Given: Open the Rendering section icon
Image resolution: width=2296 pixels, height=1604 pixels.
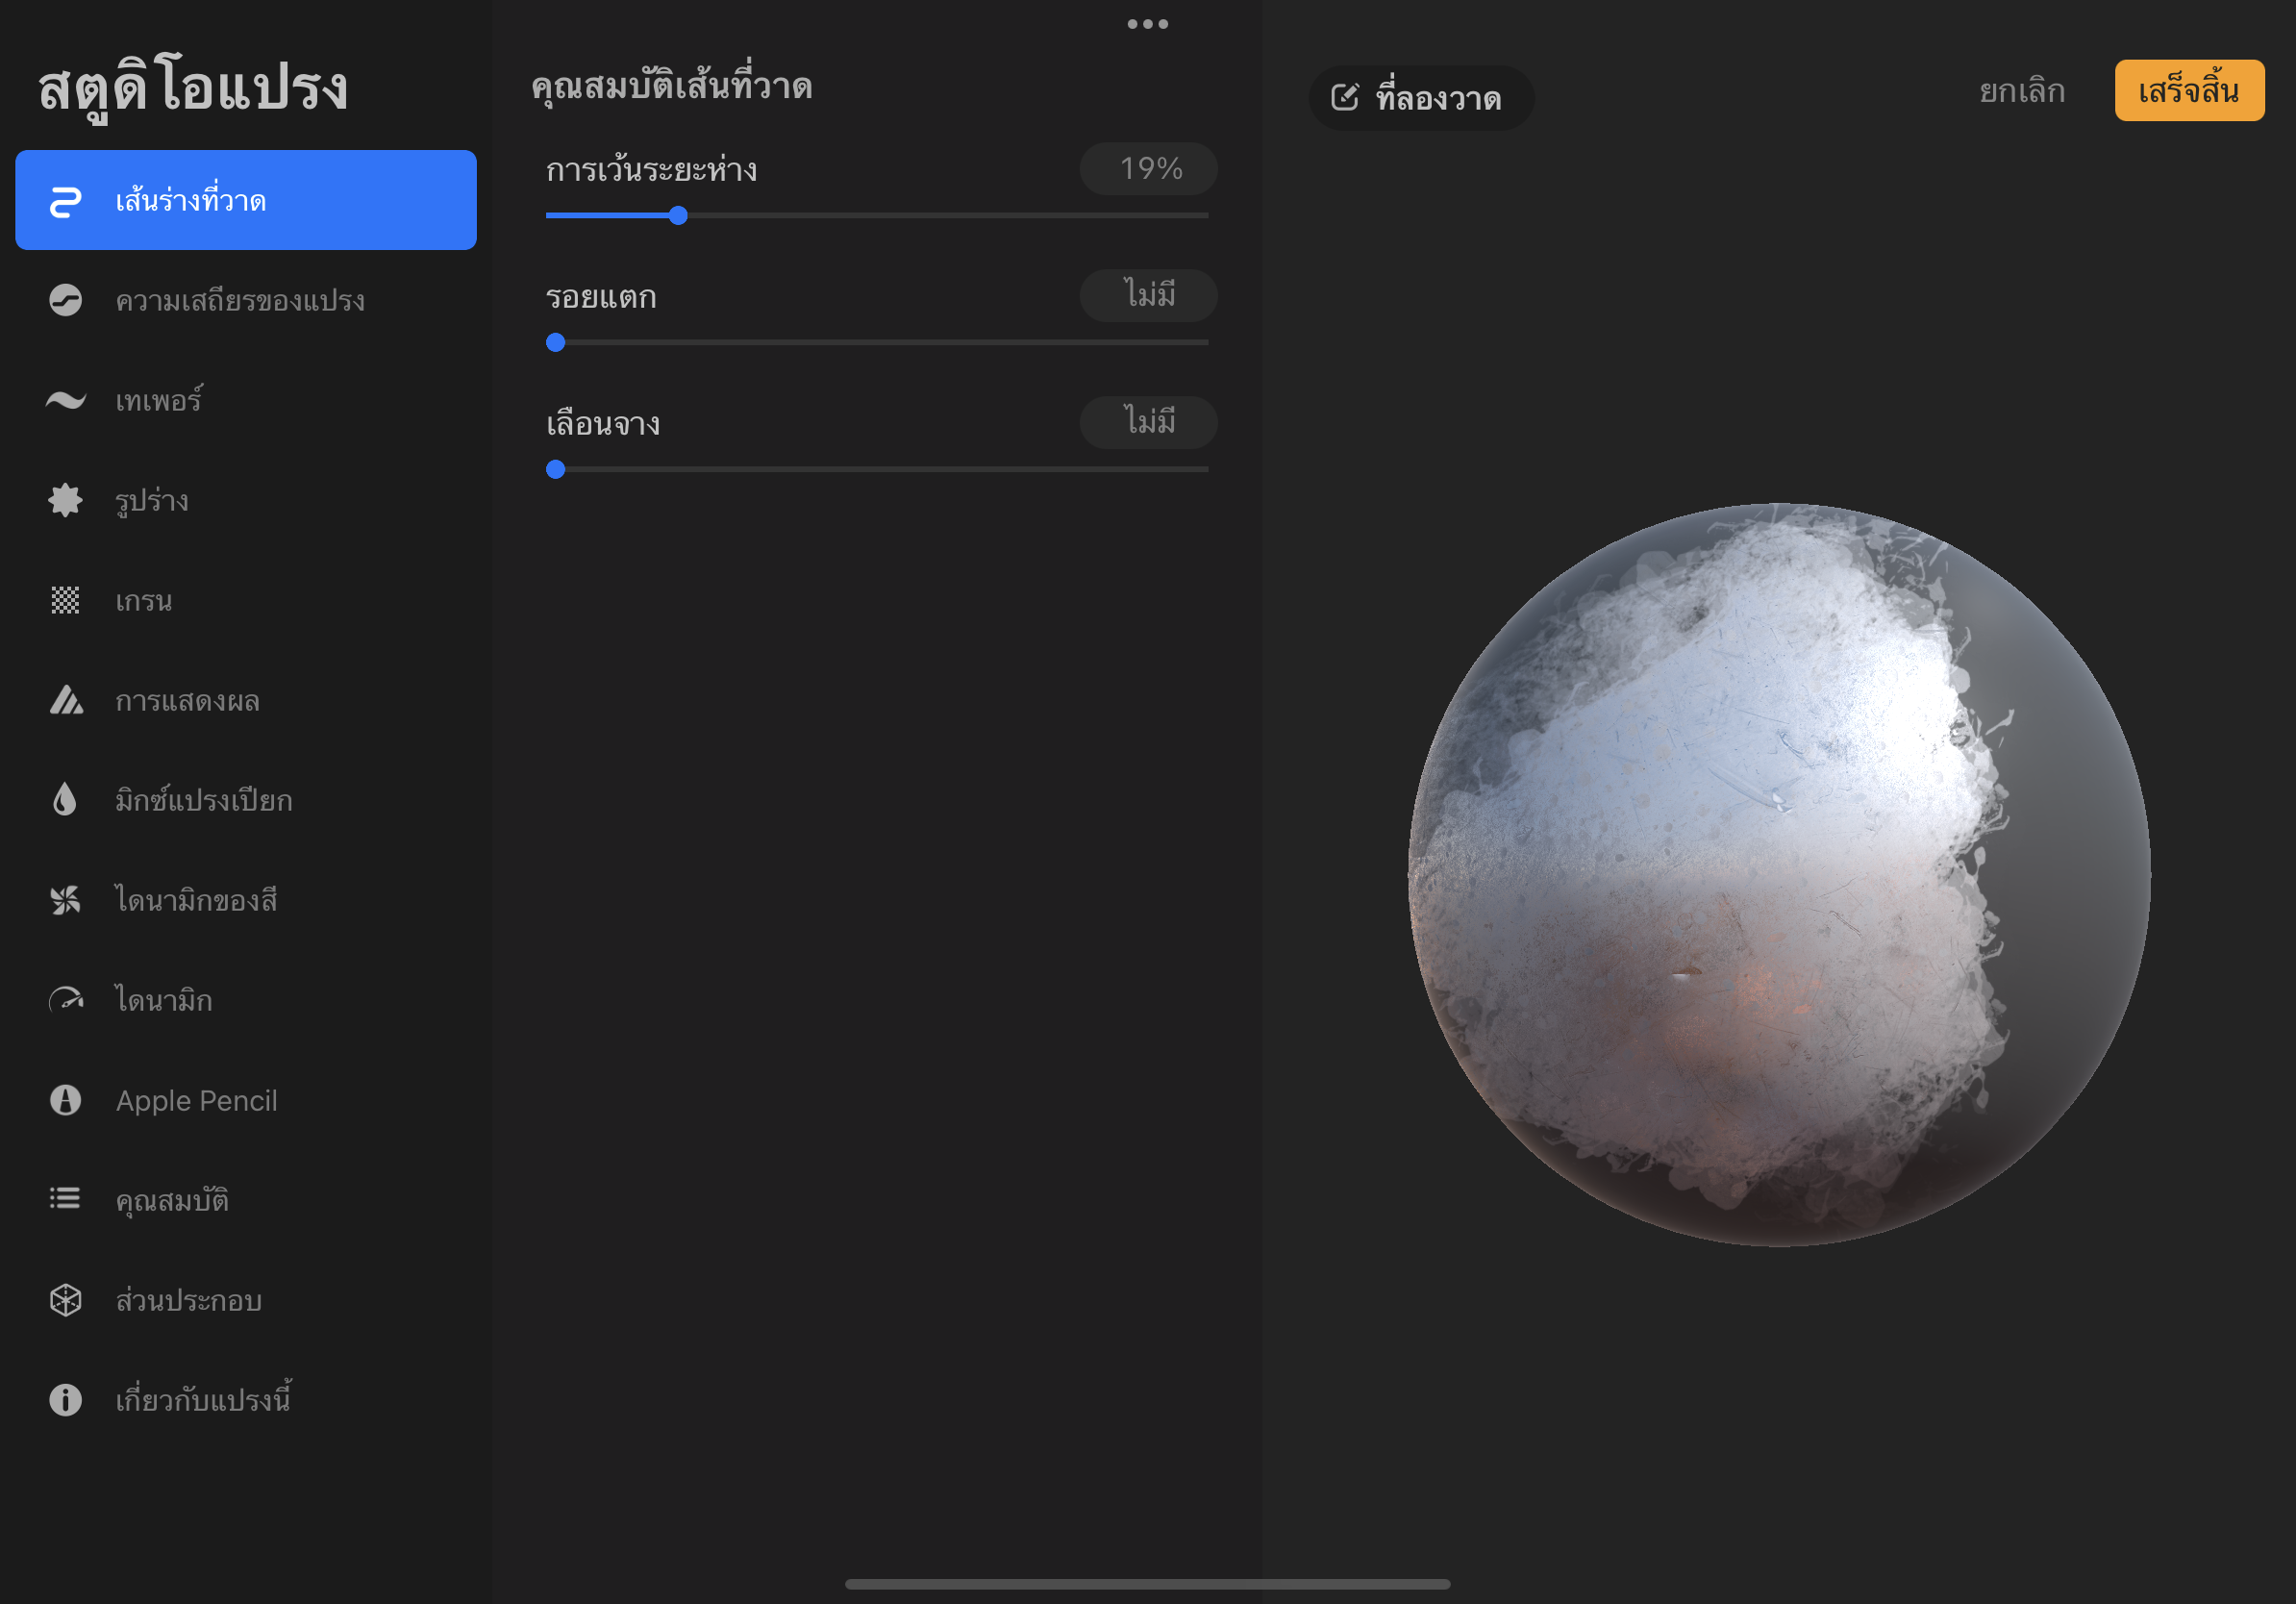Looking at the screenshot, I should pos(66,700).
